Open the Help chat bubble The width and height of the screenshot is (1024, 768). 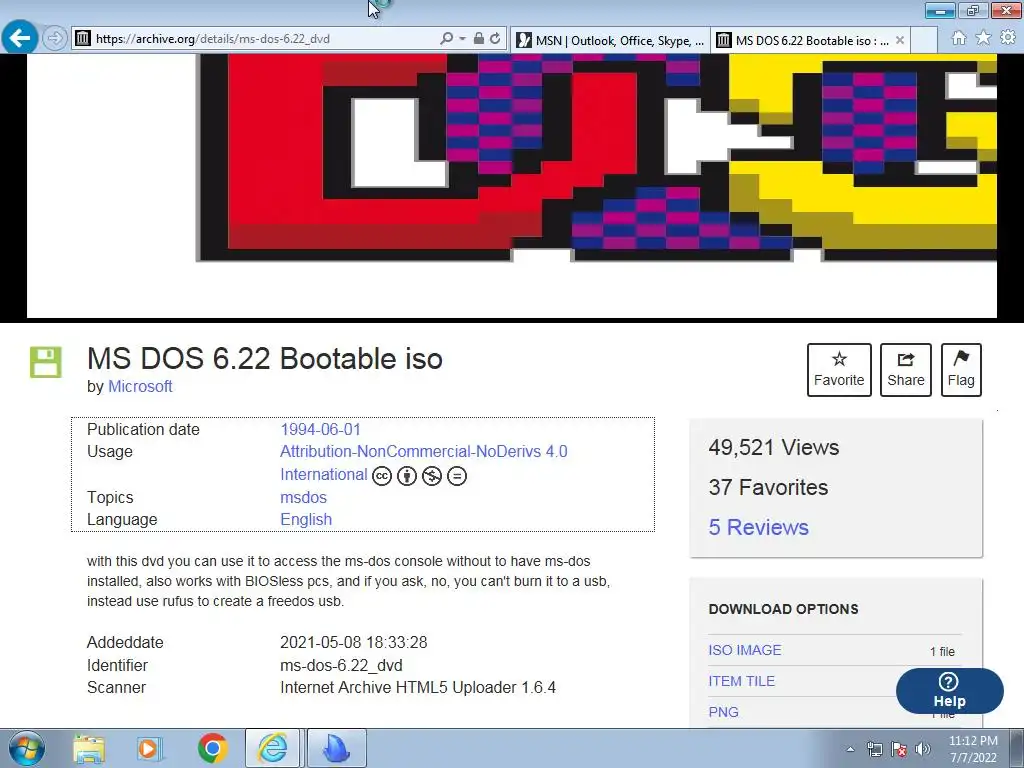[x=950, y=691]
